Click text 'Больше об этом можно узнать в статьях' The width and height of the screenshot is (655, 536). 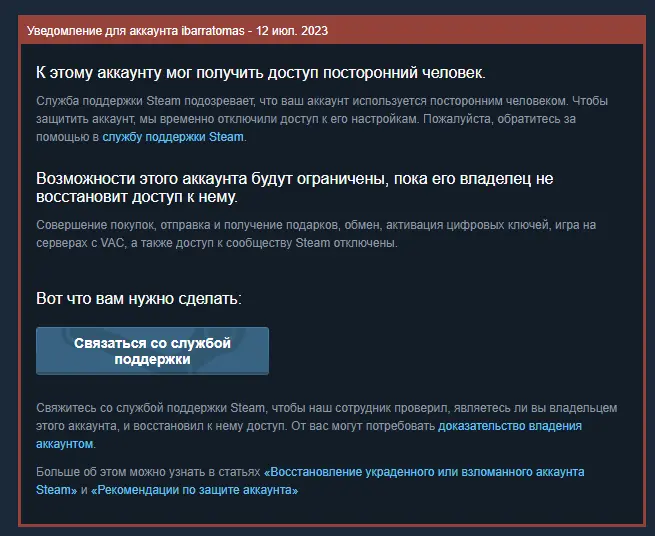tap(148, 472)
